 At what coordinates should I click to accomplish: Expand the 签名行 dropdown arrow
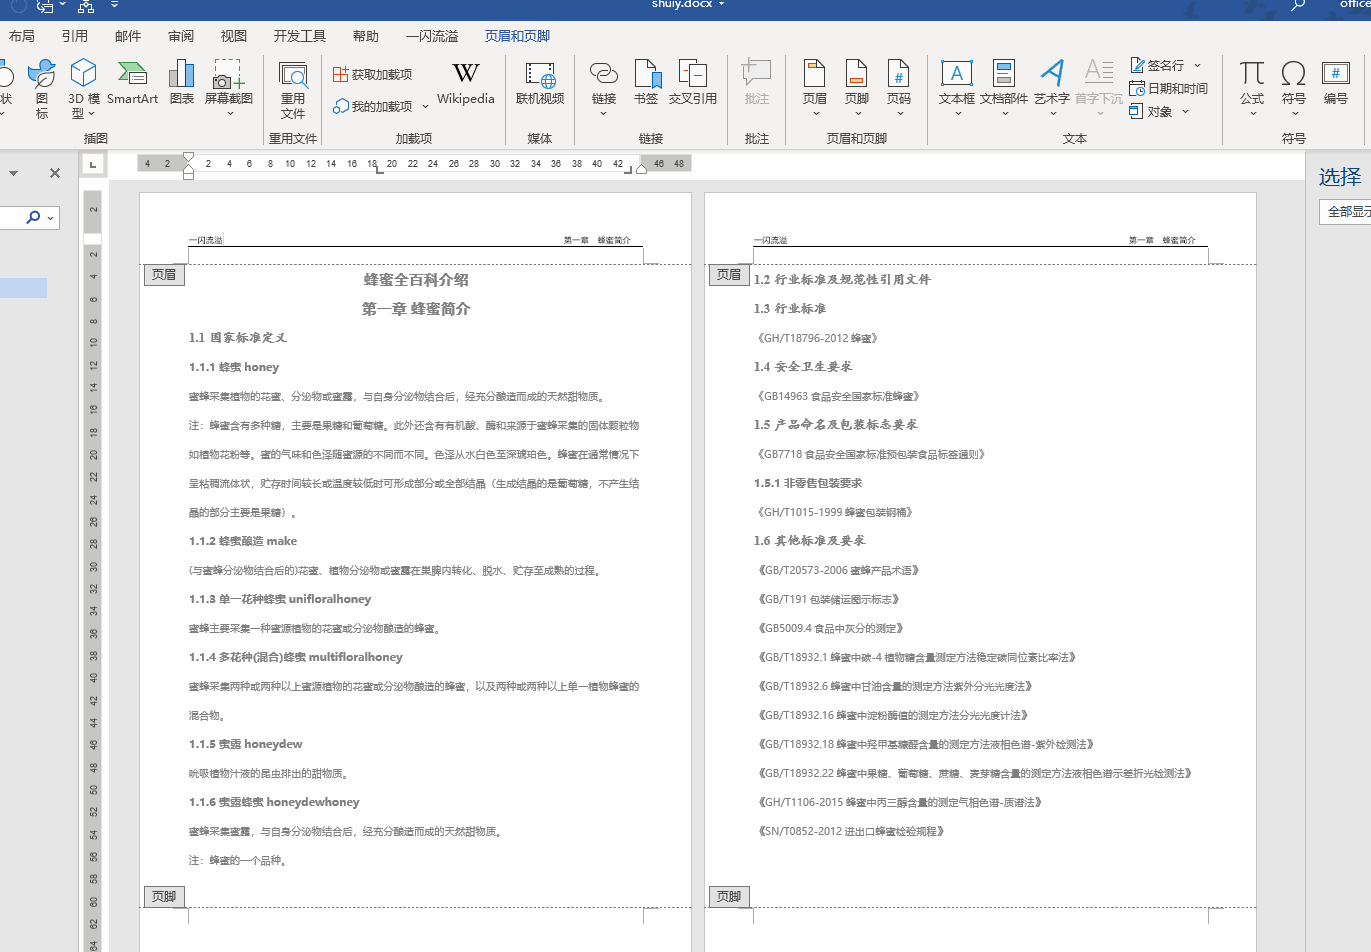[1197, 66]
